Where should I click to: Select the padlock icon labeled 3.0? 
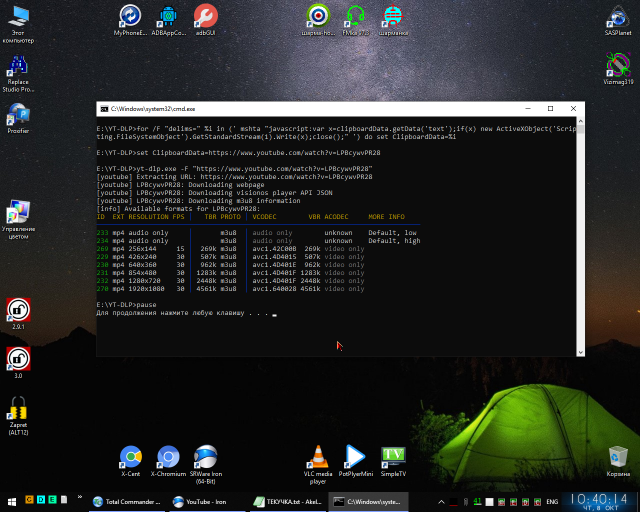18,363
